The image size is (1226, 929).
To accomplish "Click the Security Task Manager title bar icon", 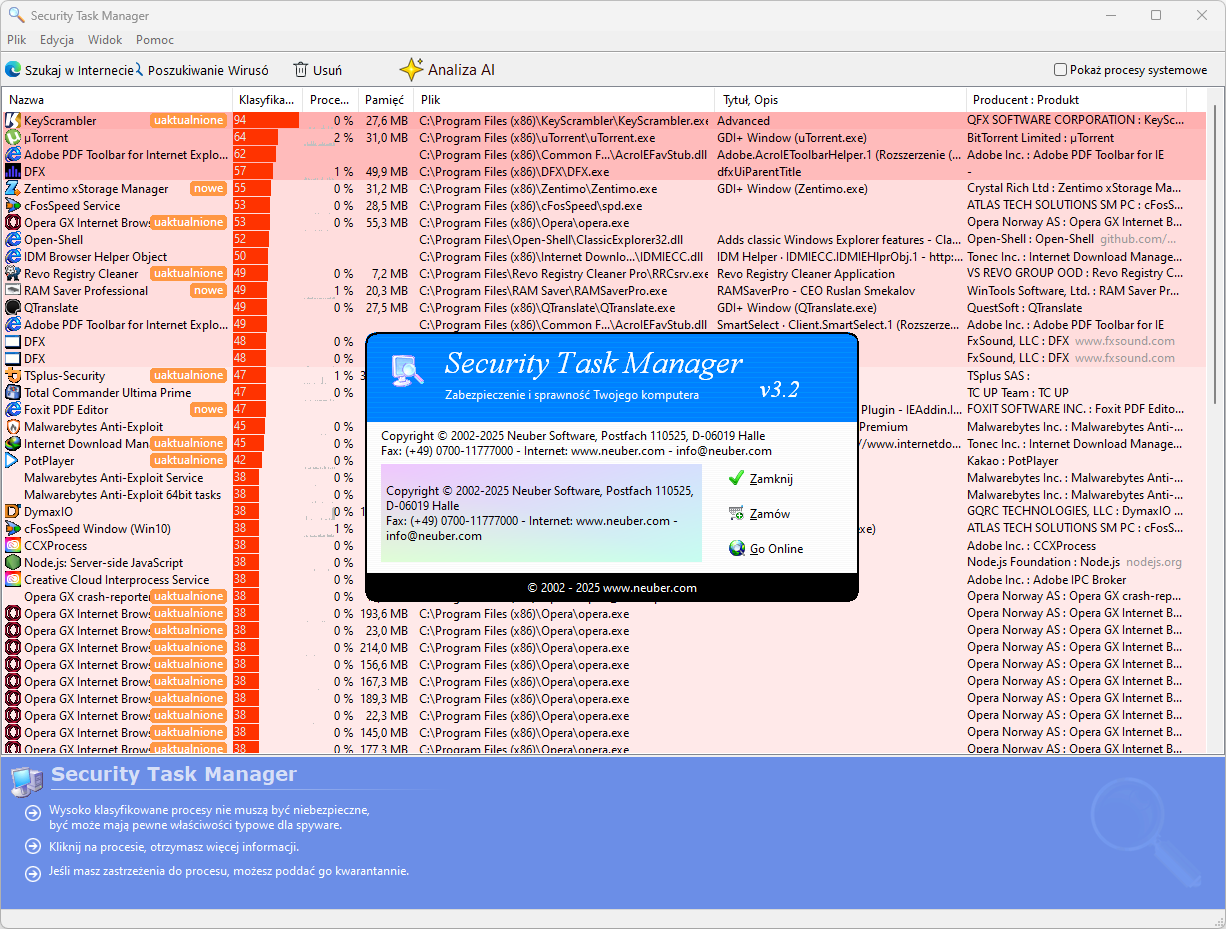I will tap(16, 15).
